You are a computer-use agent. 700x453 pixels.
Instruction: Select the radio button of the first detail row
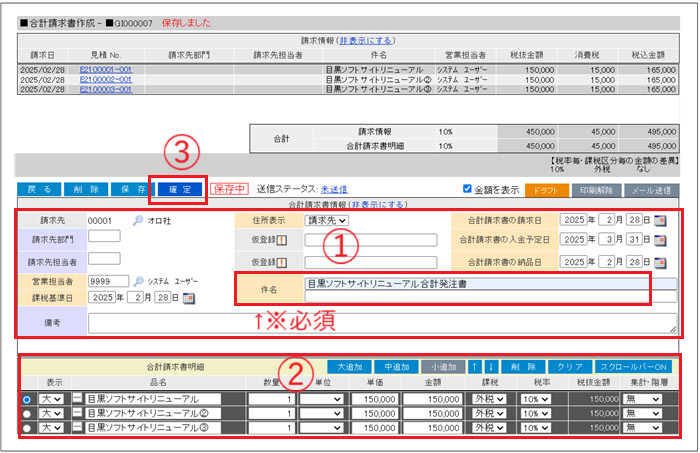click(27, 399)
